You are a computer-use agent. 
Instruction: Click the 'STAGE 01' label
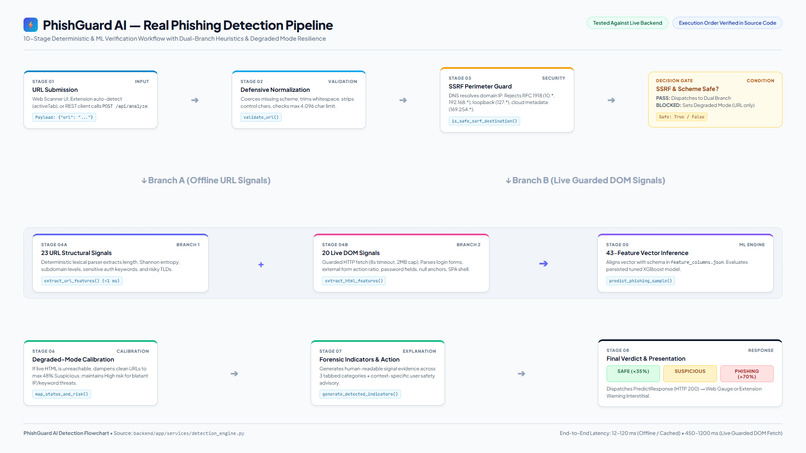tap(43, 81)
